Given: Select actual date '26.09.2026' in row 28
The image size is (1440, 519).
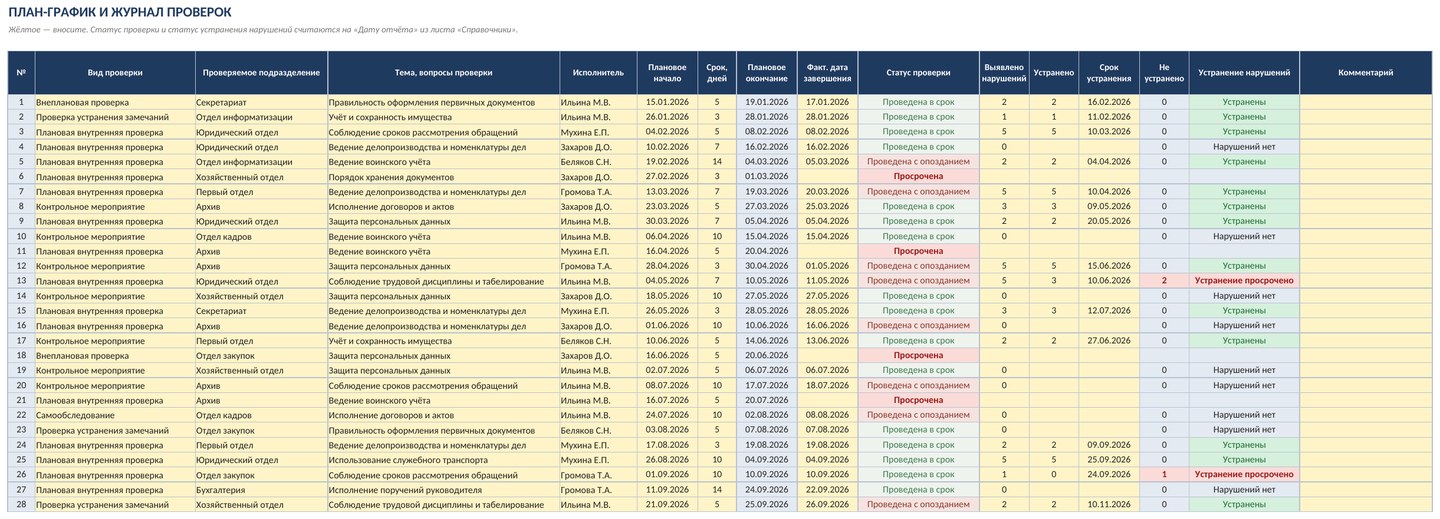Looking at the screenshot, I should point(827,505).
